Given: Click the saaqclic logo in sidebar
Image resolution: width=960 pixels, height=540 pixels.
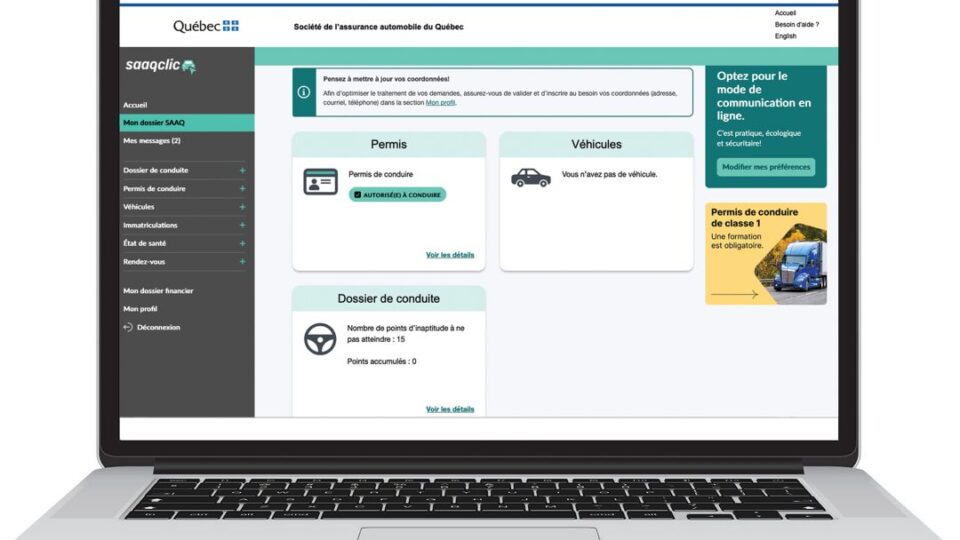Looking at the screenshot, I should pos(160,66).
